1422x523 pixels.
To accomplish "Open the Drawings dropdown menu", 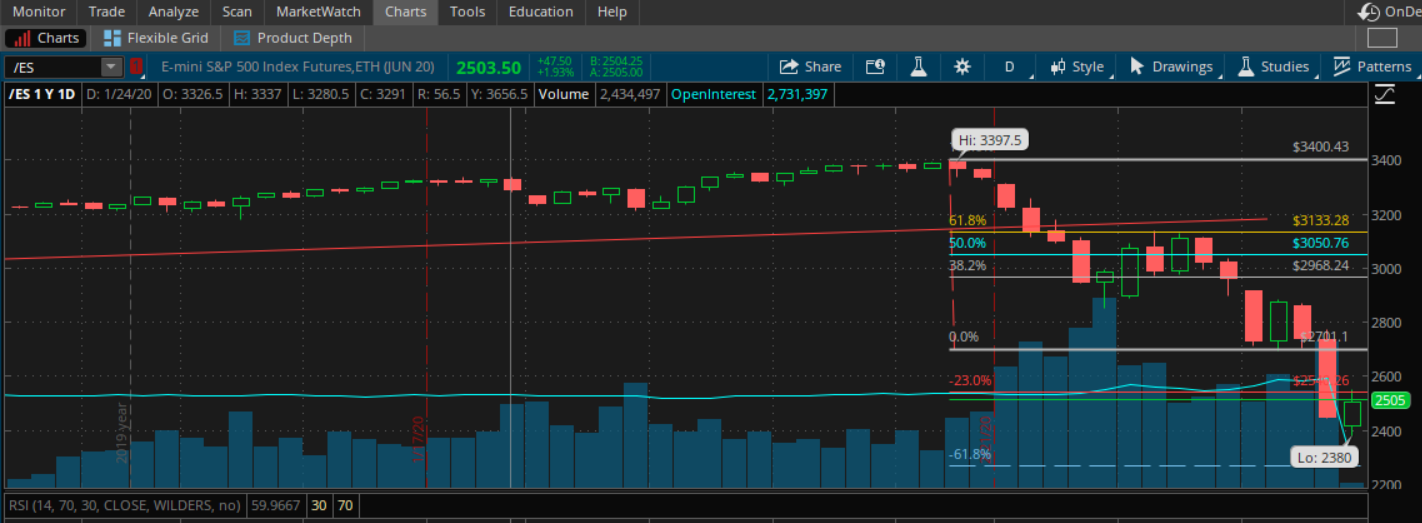I will [1170, 66].
